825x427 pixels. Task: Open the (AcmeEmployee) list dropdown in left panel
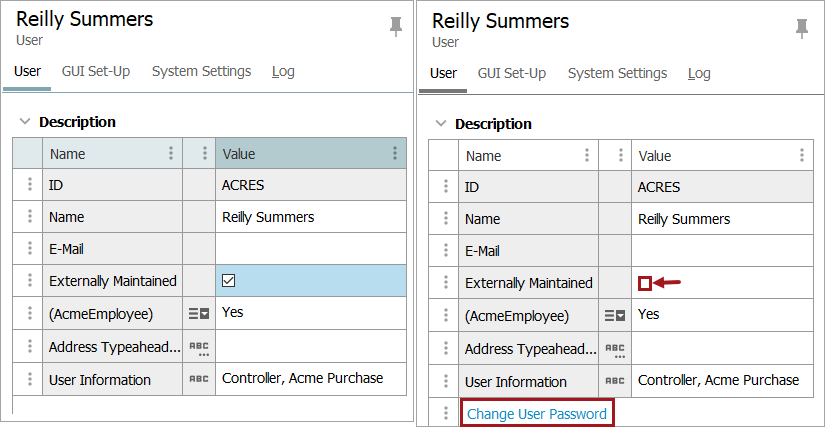tap(198, 313)
